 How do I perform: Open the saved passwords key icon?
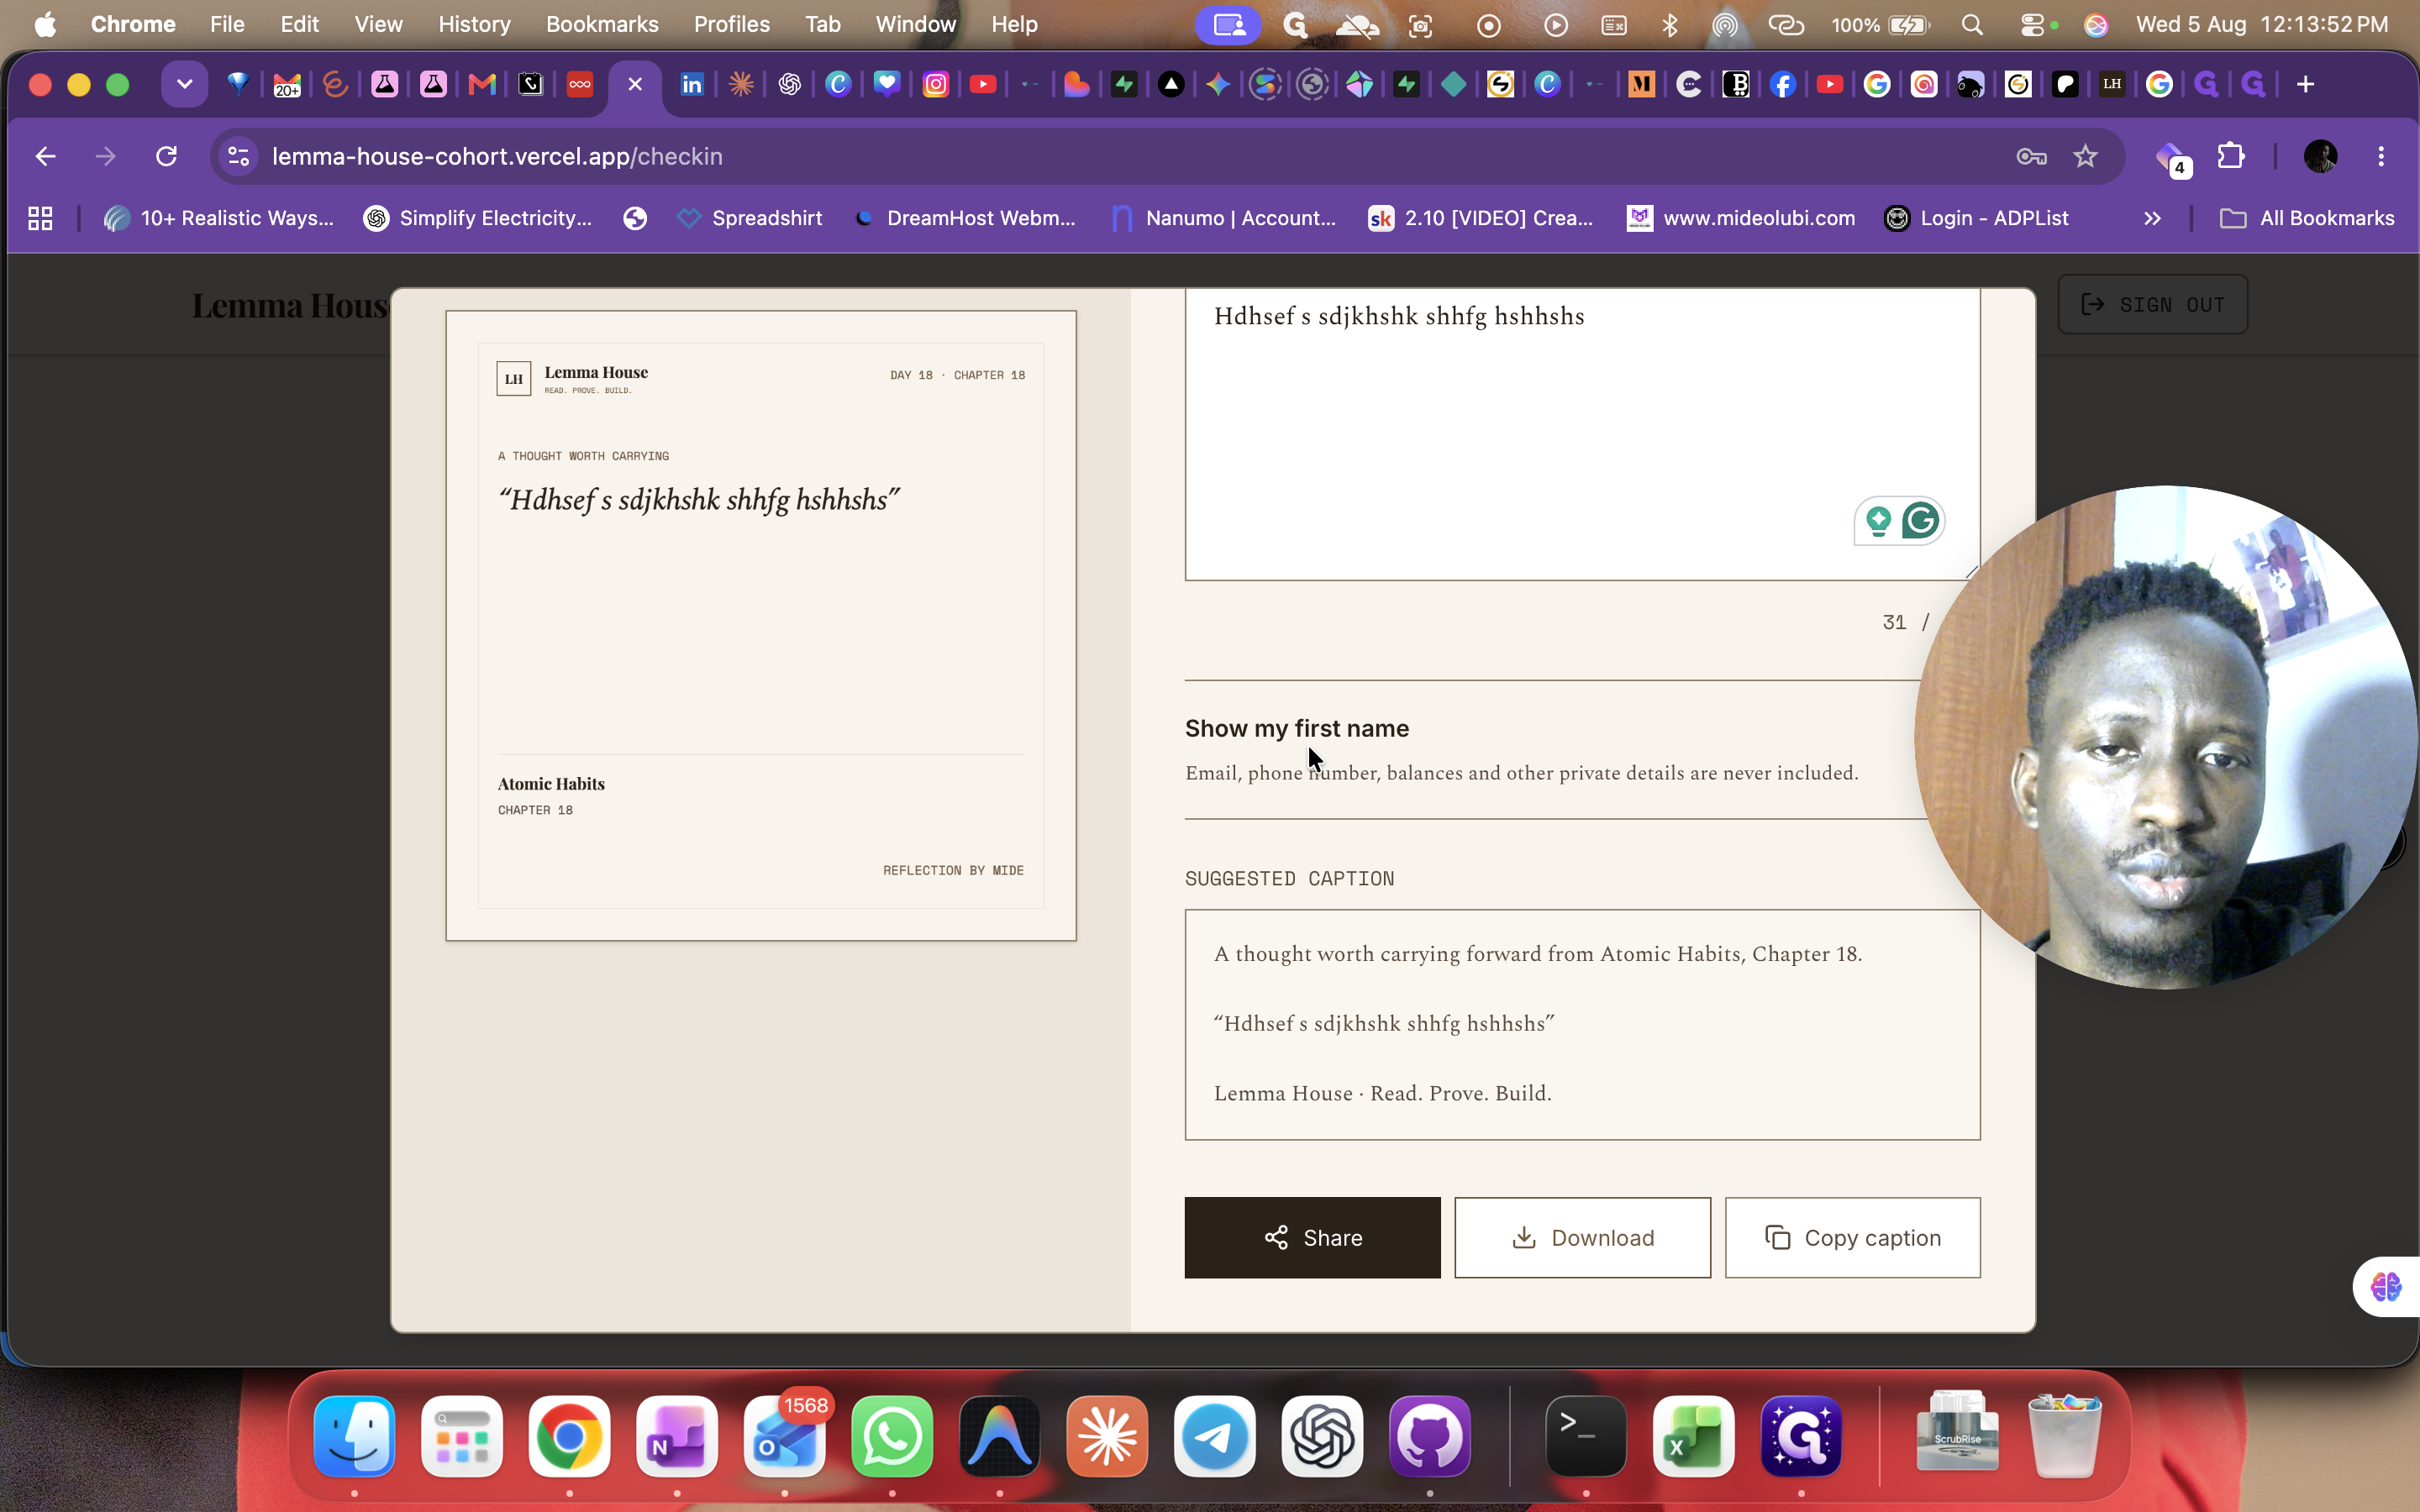tap(2031, 156)
